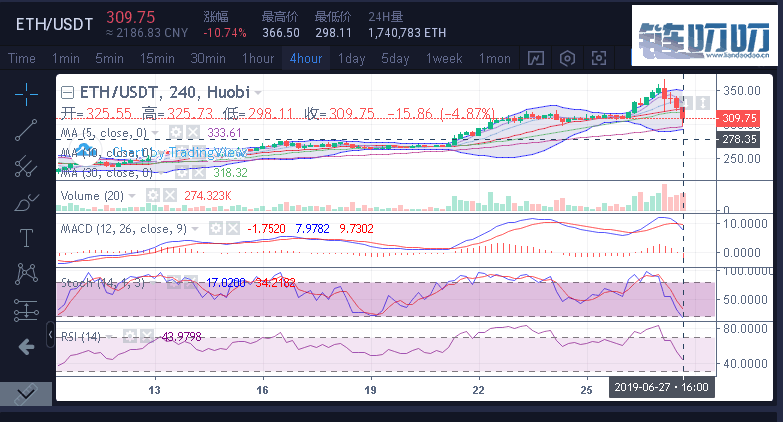Remove the MA (30, close, 0) indicator

tap(199, 173)
